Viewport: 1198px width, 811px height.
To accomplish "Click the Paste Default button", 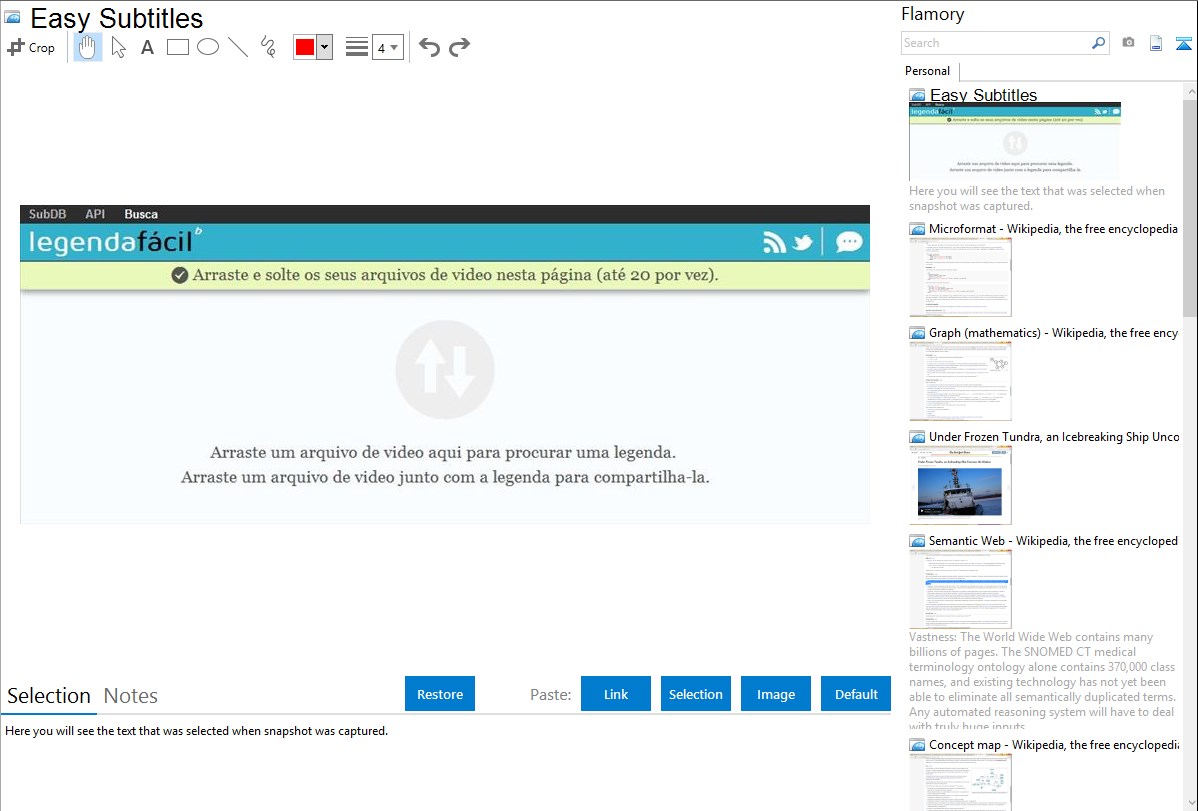I will [856, 694].
